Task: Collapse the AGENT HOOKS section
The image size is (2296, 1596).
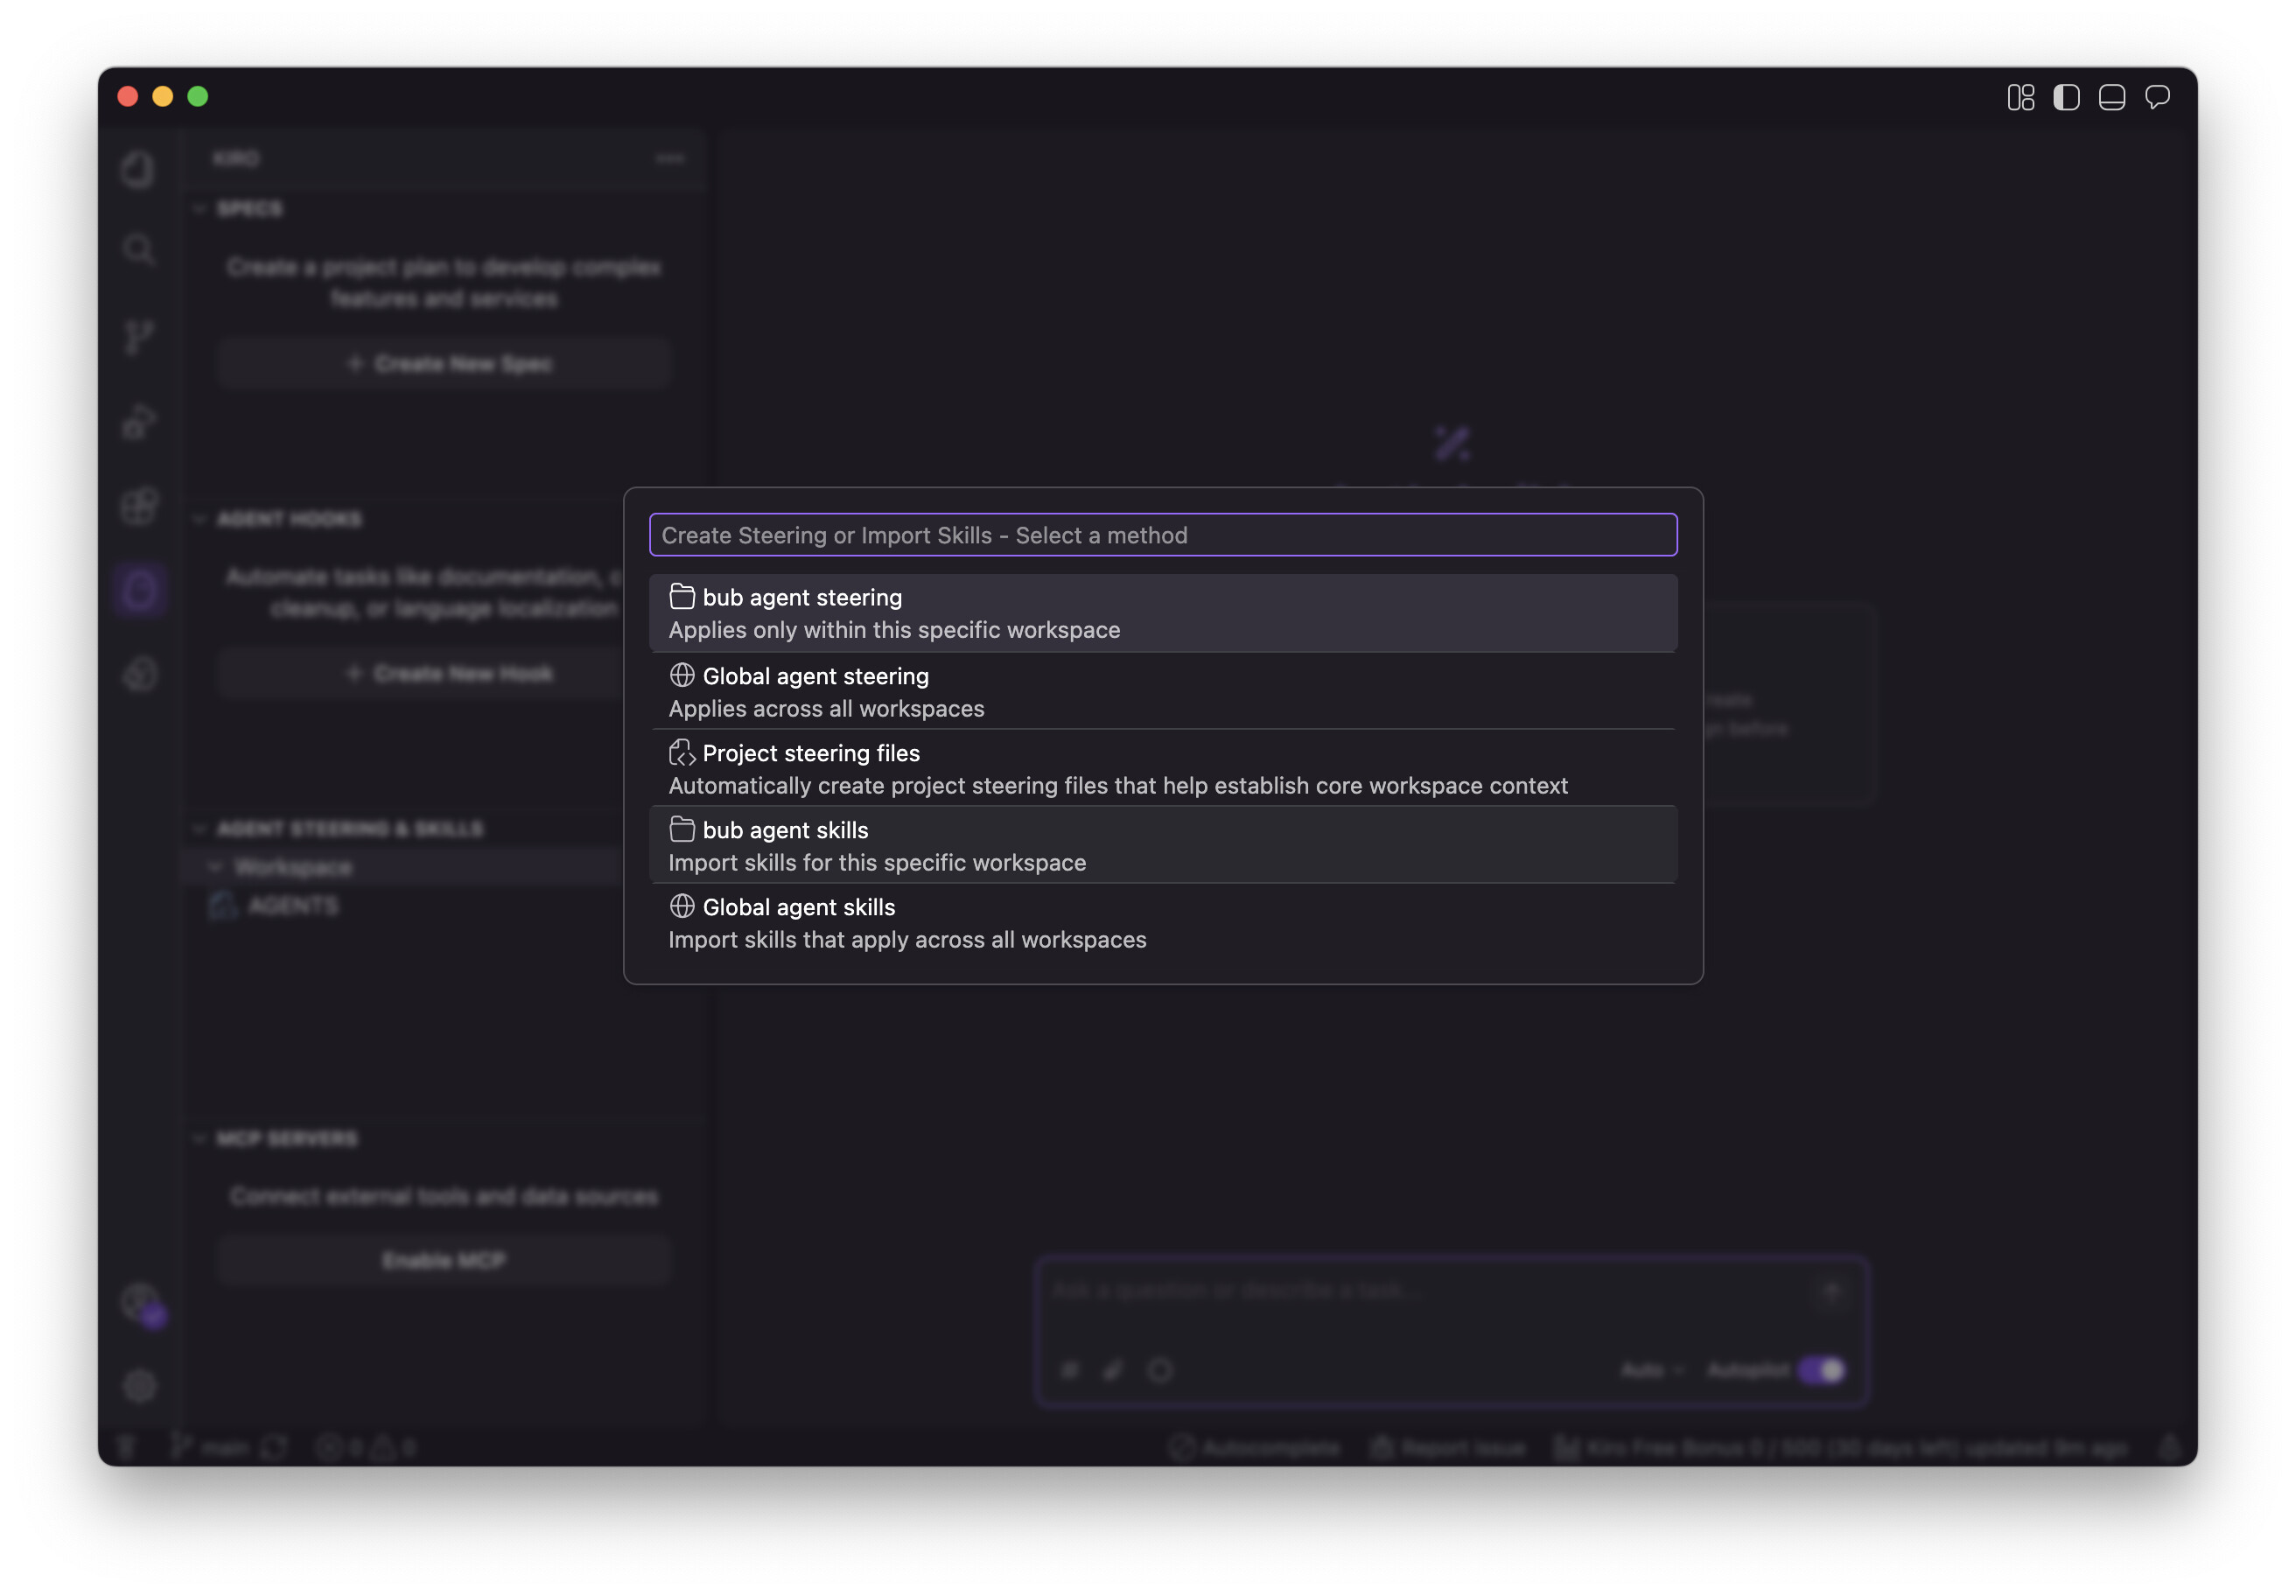Action: point(199,519)
